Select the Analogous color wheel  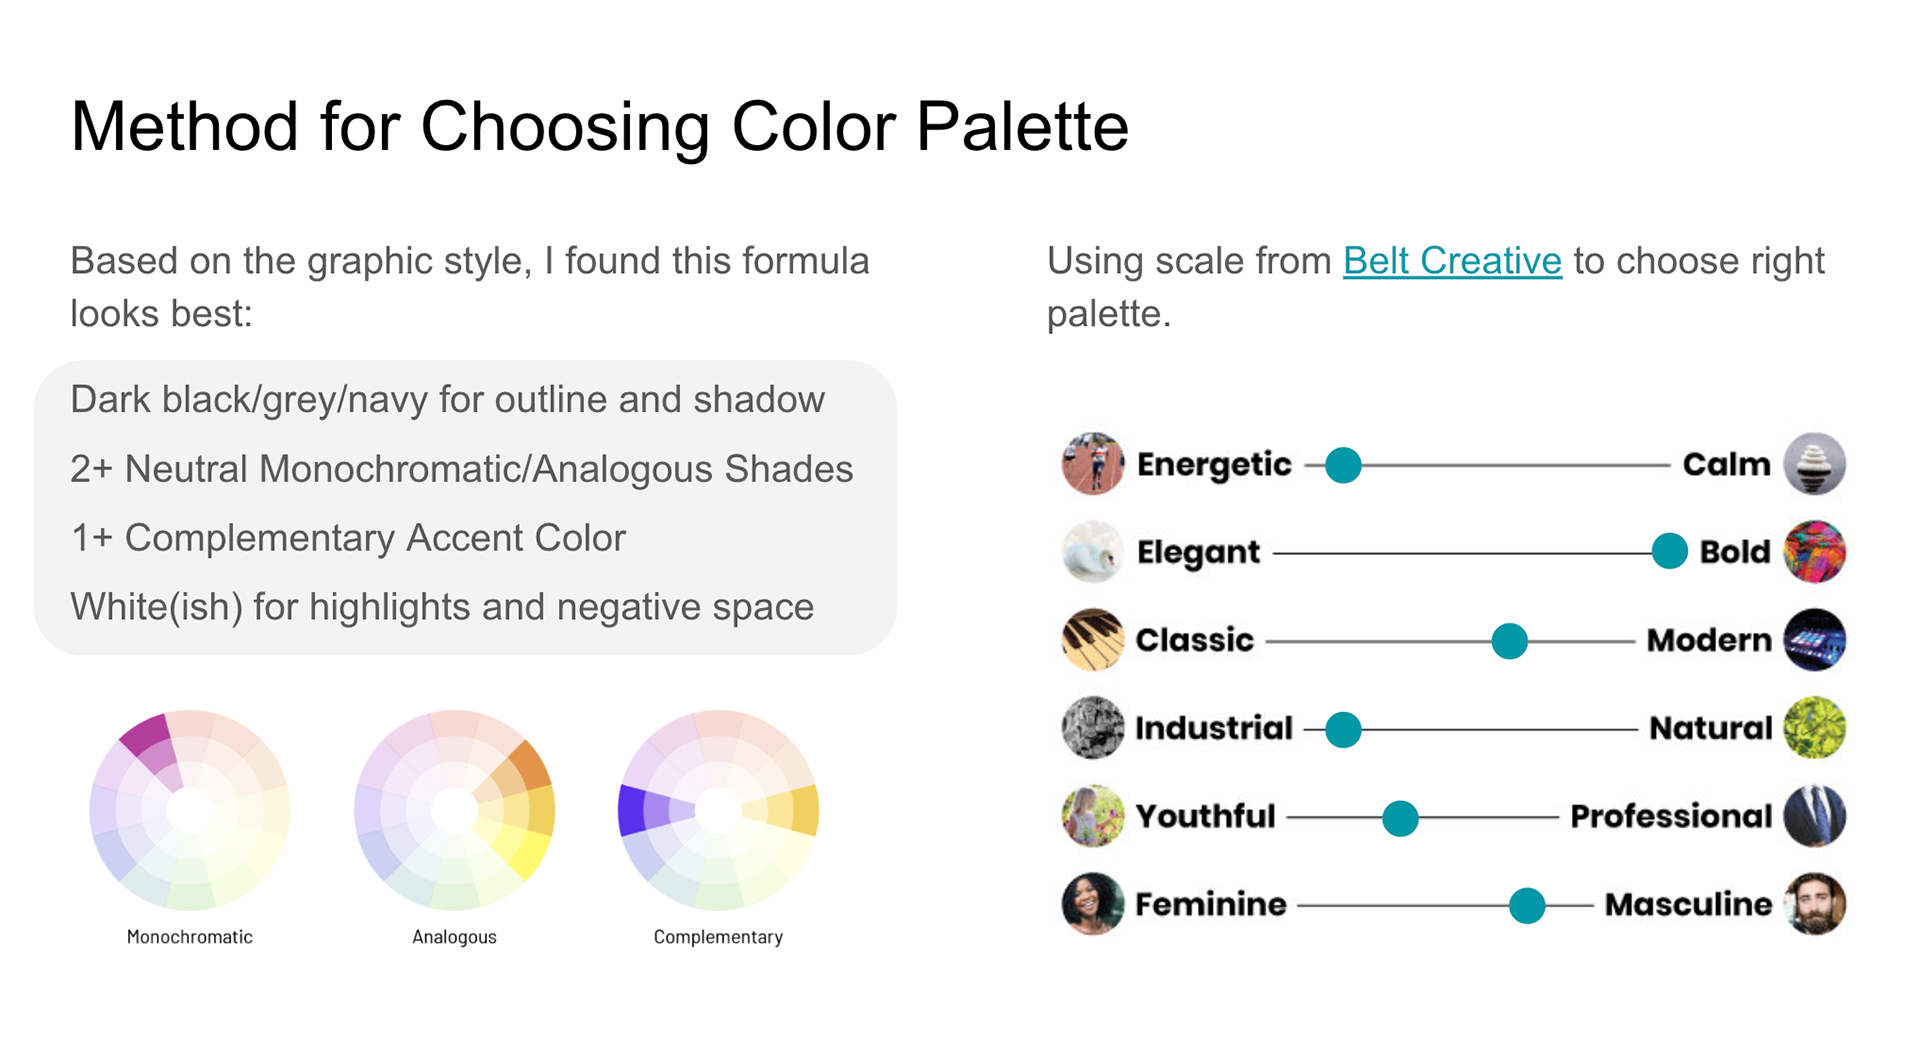click(x=454, y=810)
